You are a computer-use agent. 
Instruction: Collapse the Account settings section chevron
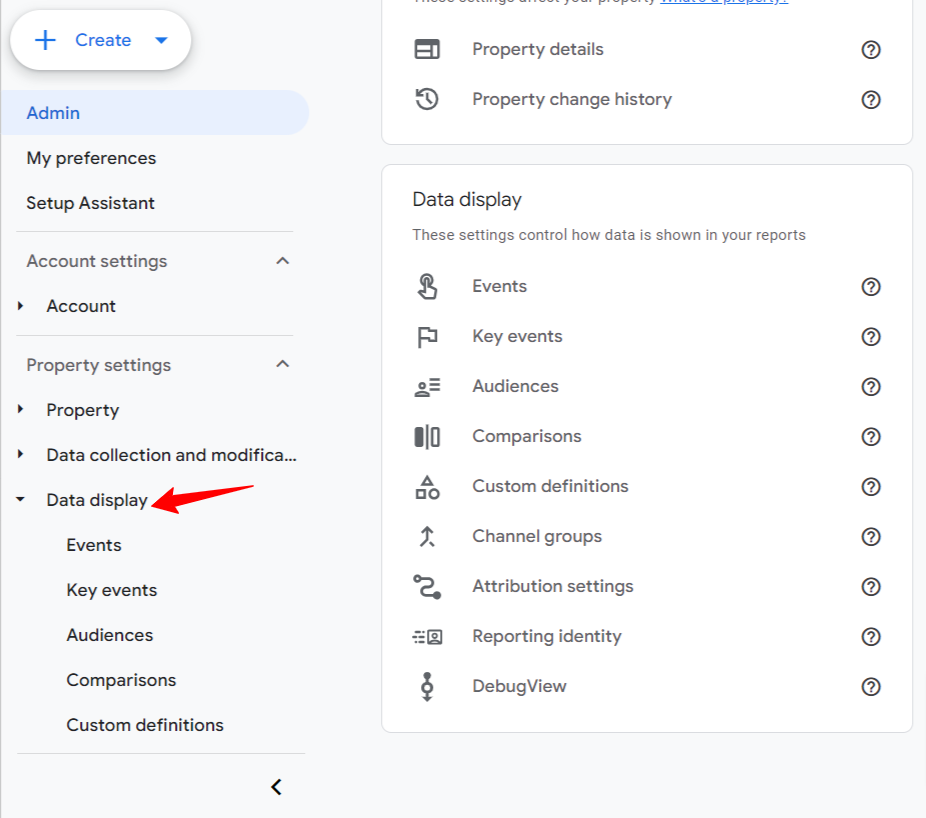click(x=283, y=260)
